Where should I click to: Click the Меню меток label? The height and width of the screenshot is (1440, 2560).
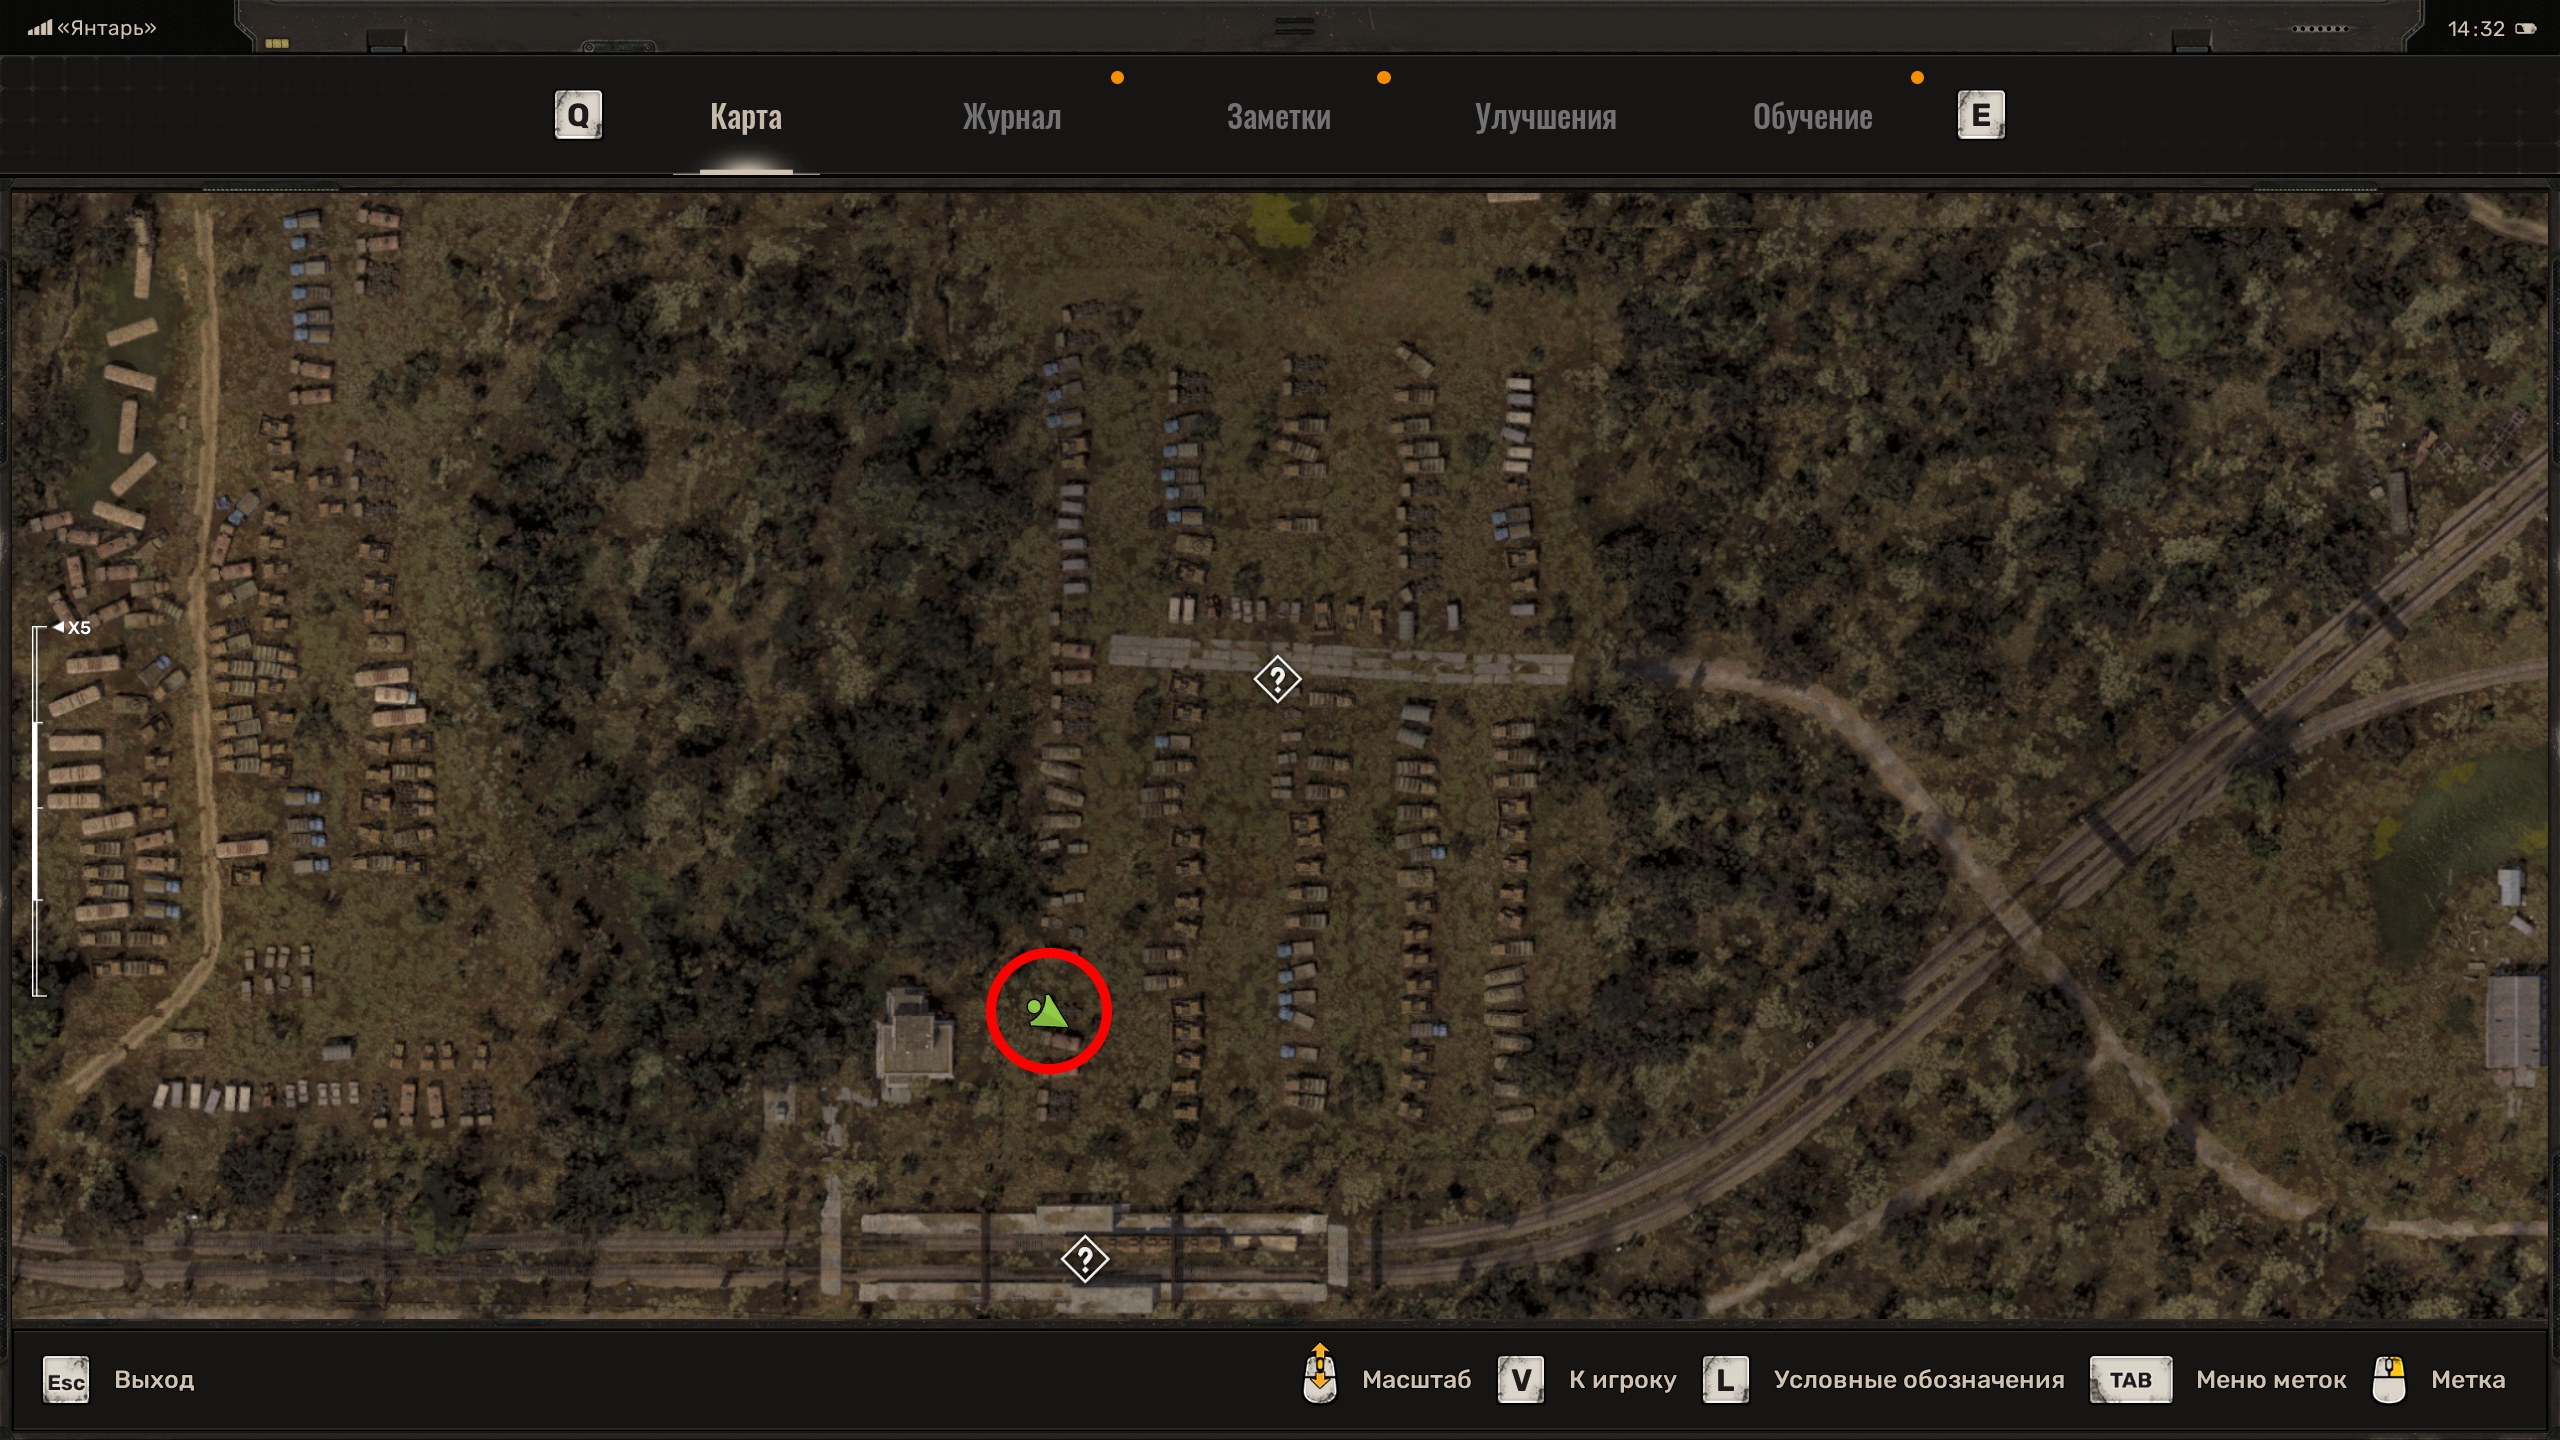2271,1380
